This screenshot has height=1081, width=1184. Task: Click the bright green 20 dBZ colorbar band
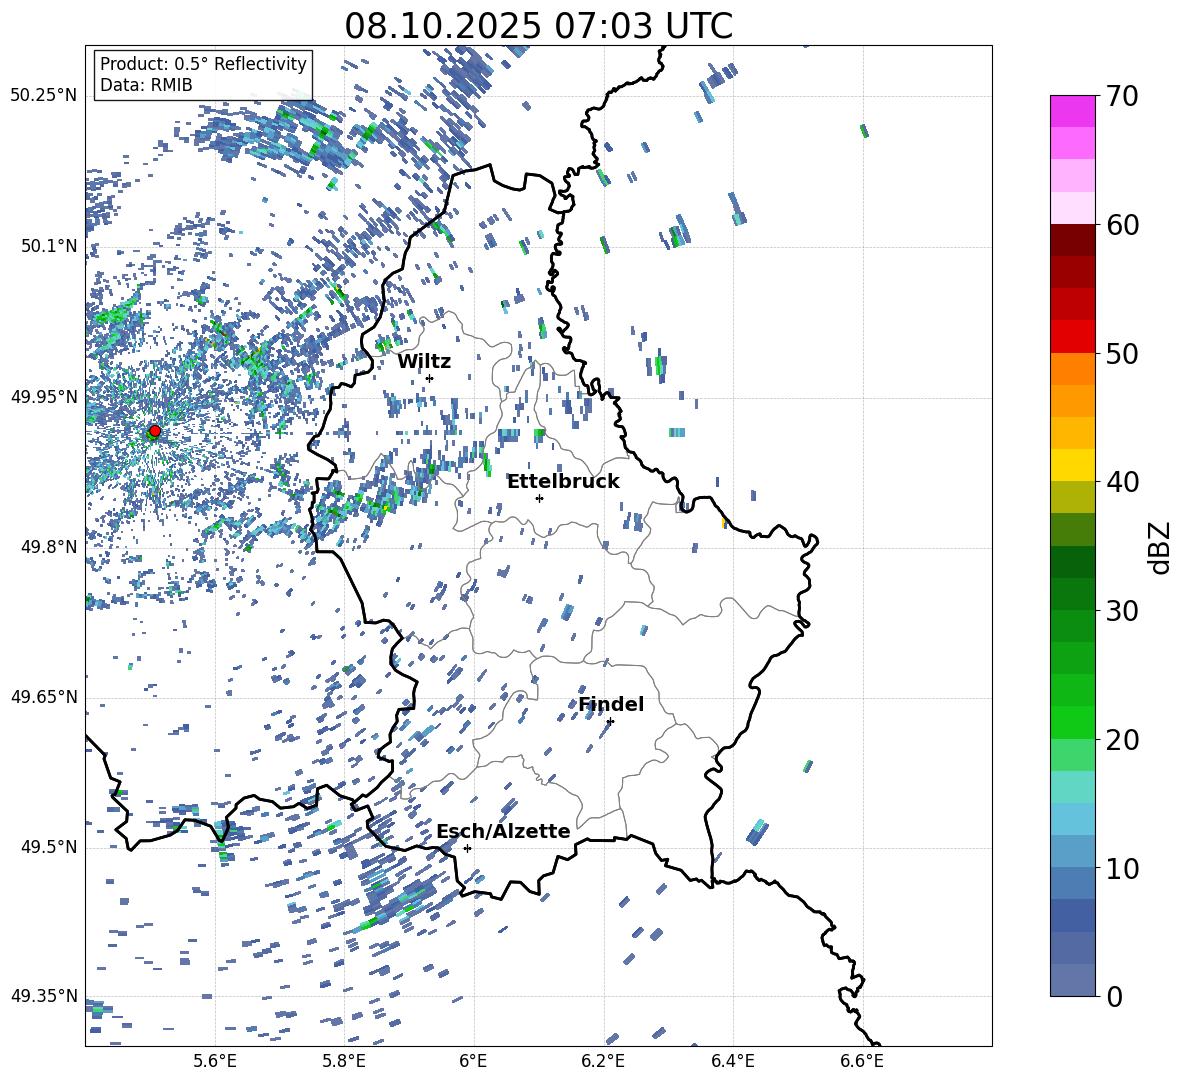pos(1073,722)
